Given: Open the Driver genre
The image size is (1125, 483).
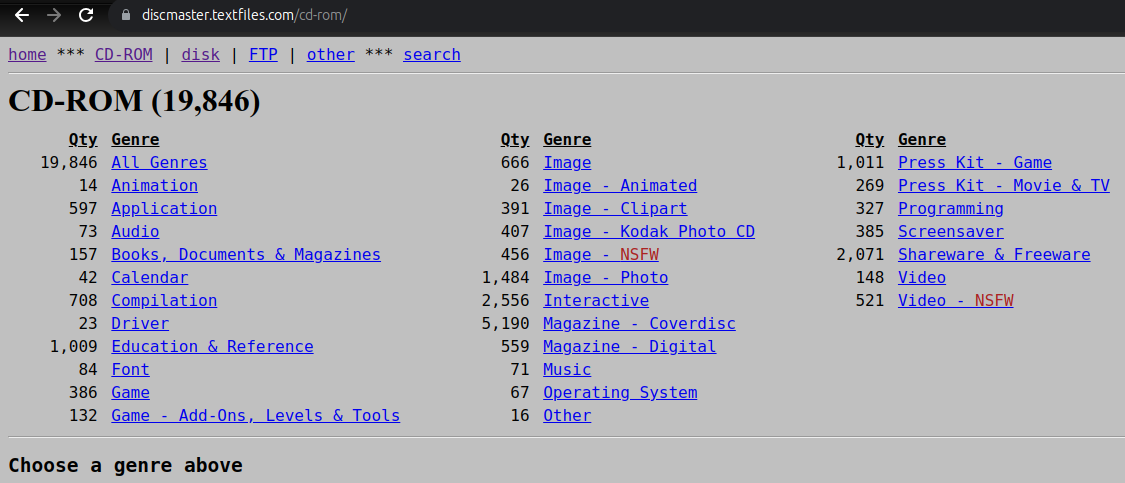Looking at the screenshot, I should (140, 324).
